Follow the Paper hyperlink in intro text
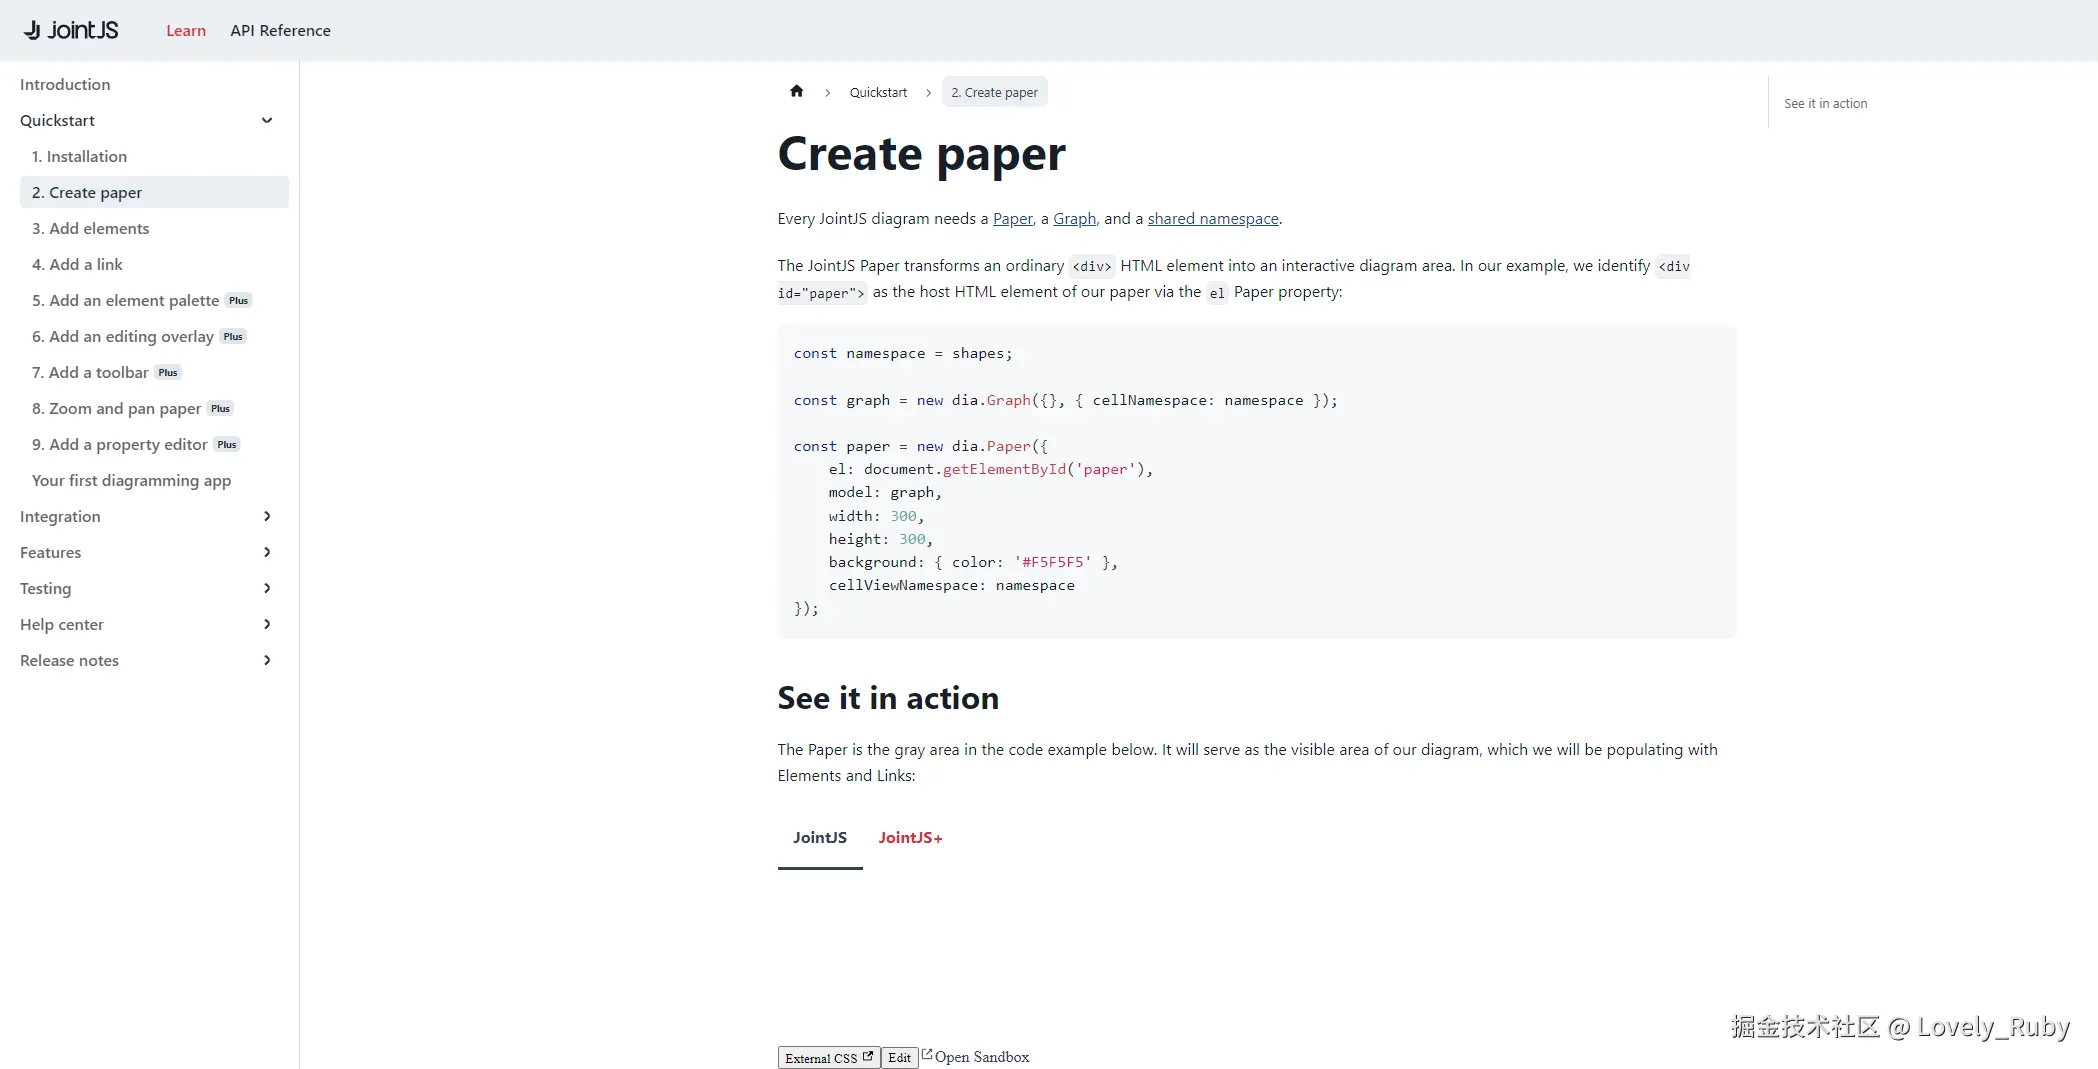The height and width of the screenshot is (1069, 2098). 1013,218
